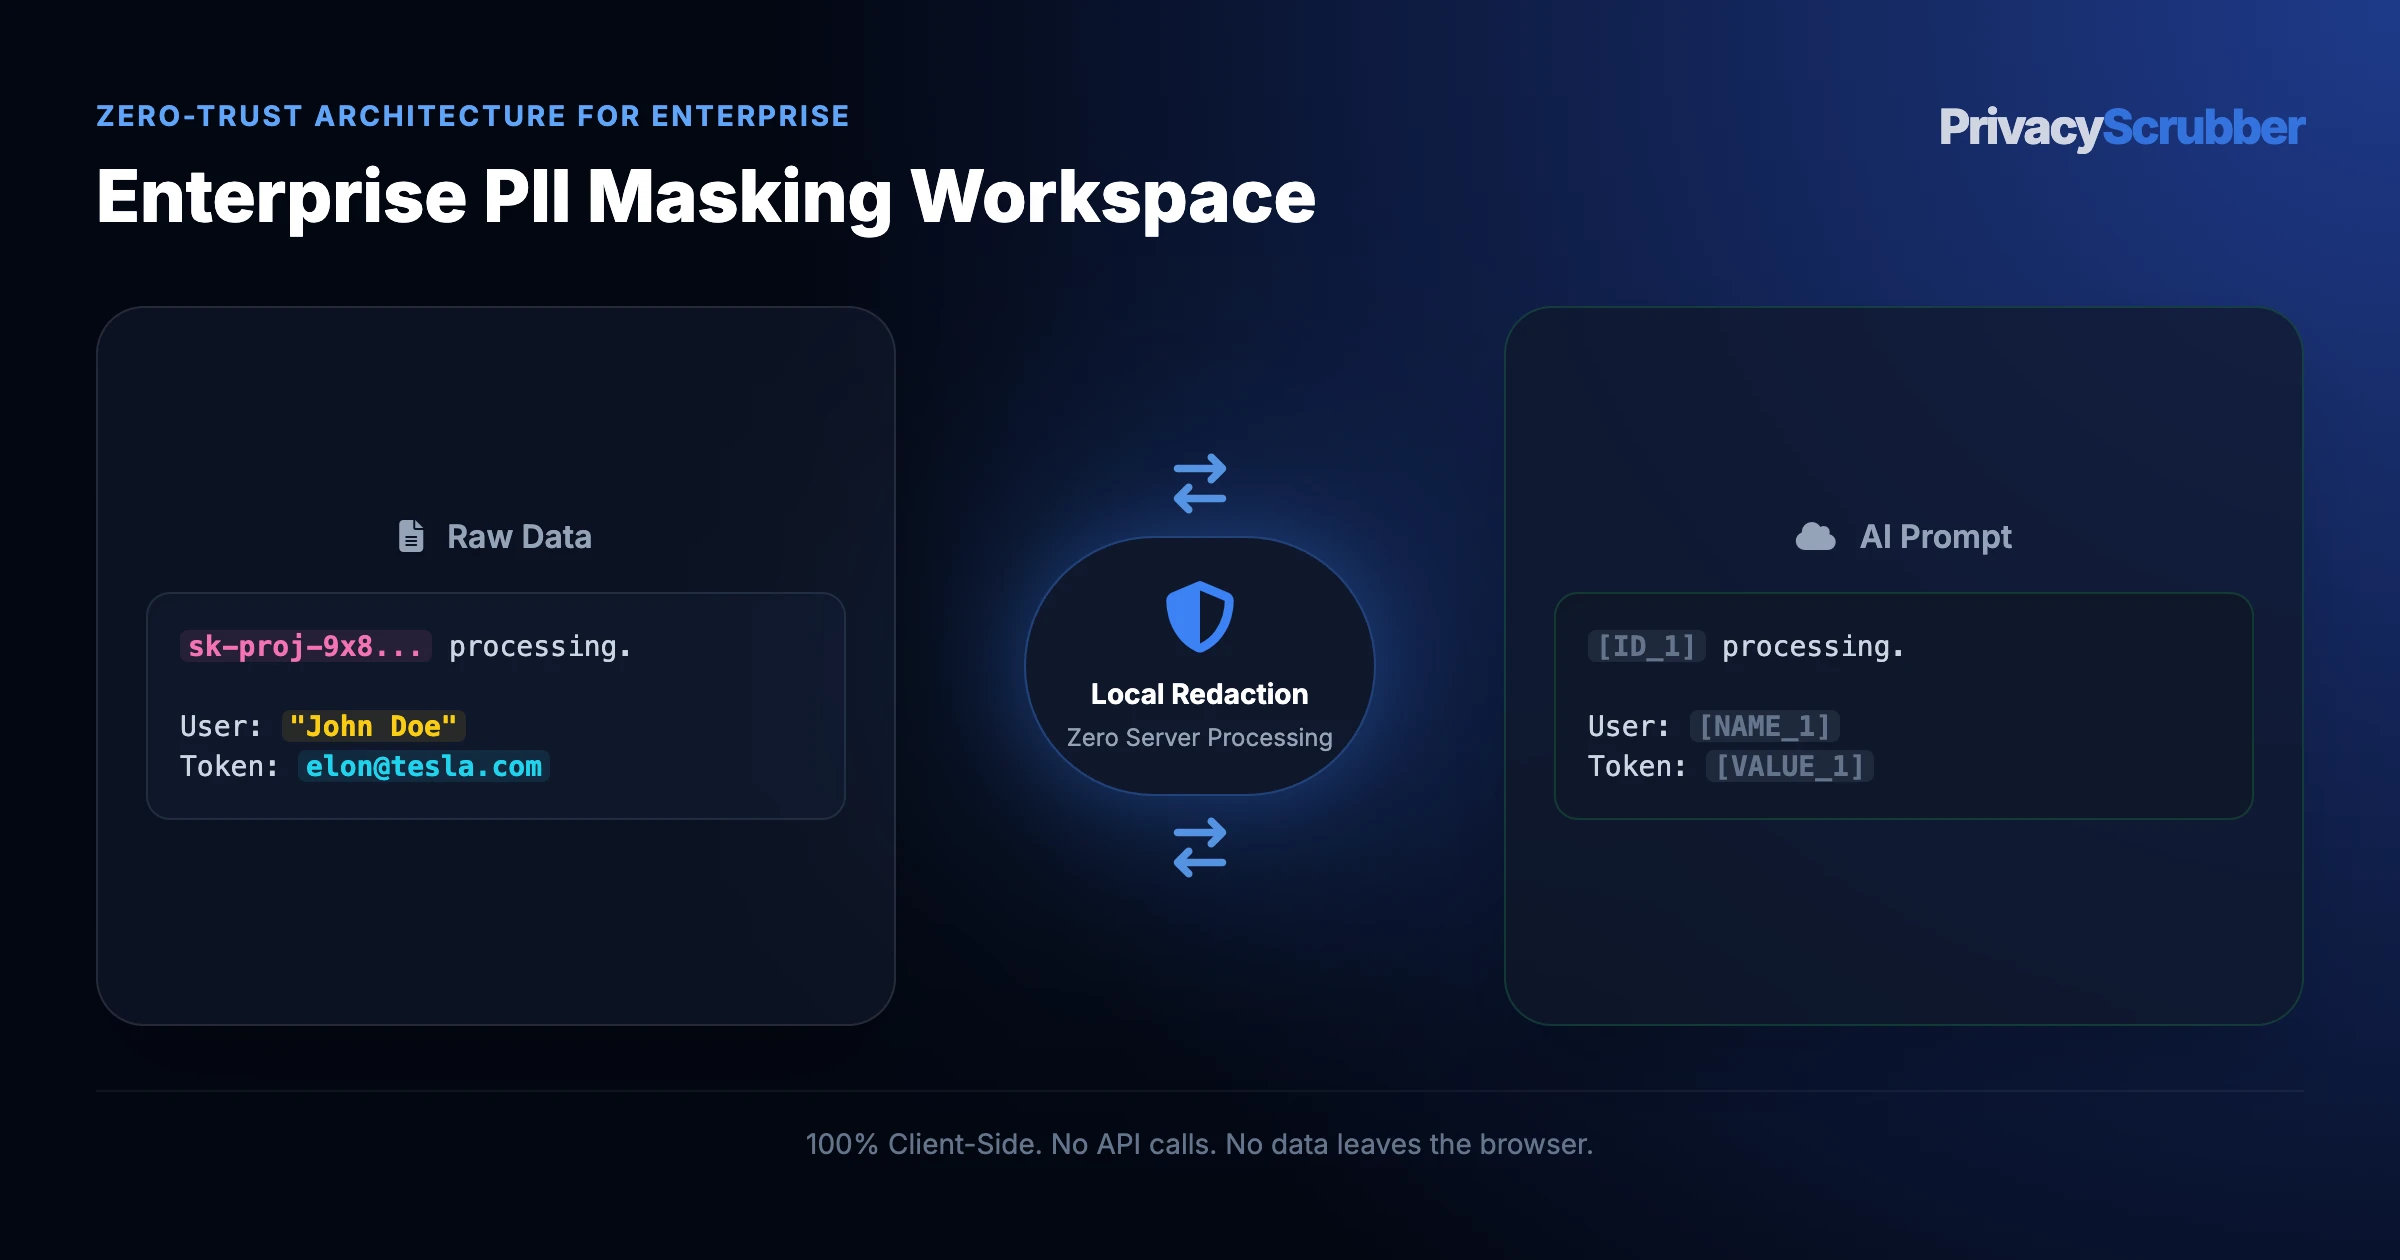Click the word processing. in Raw Data box
Image resolution: width=2400 pixels, height=1260 pixels.
tap(541, 647)
